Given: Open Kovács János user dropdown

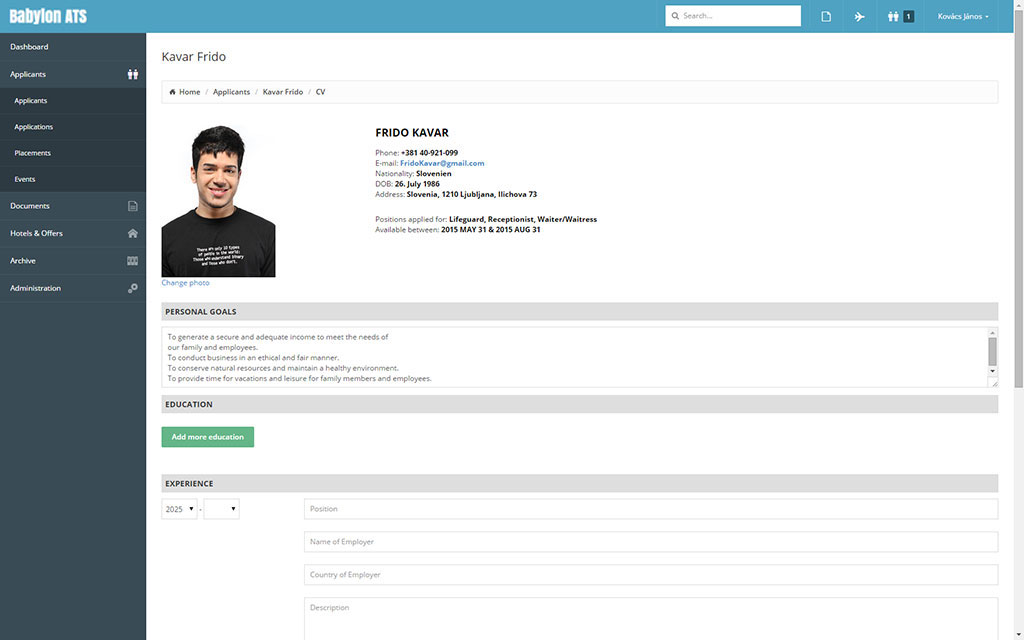Looking at the screenshot, I should click(x=963, y=16).
